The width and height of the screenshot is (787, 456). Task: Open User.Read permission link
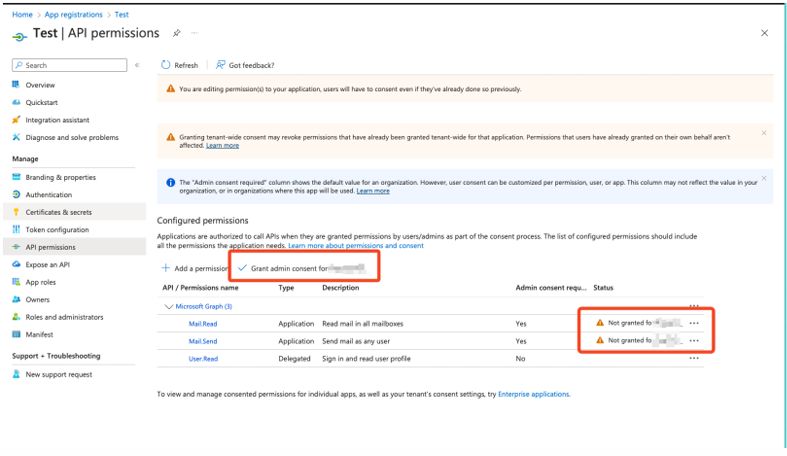tap(203, 359)
